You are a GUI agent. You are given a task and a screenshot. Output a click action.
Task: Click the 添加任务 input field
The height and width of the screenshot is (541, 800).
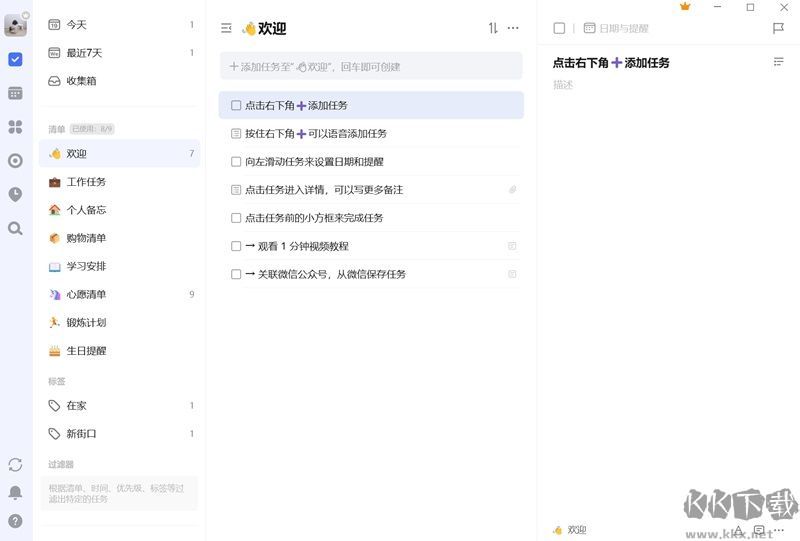(371, 67)
